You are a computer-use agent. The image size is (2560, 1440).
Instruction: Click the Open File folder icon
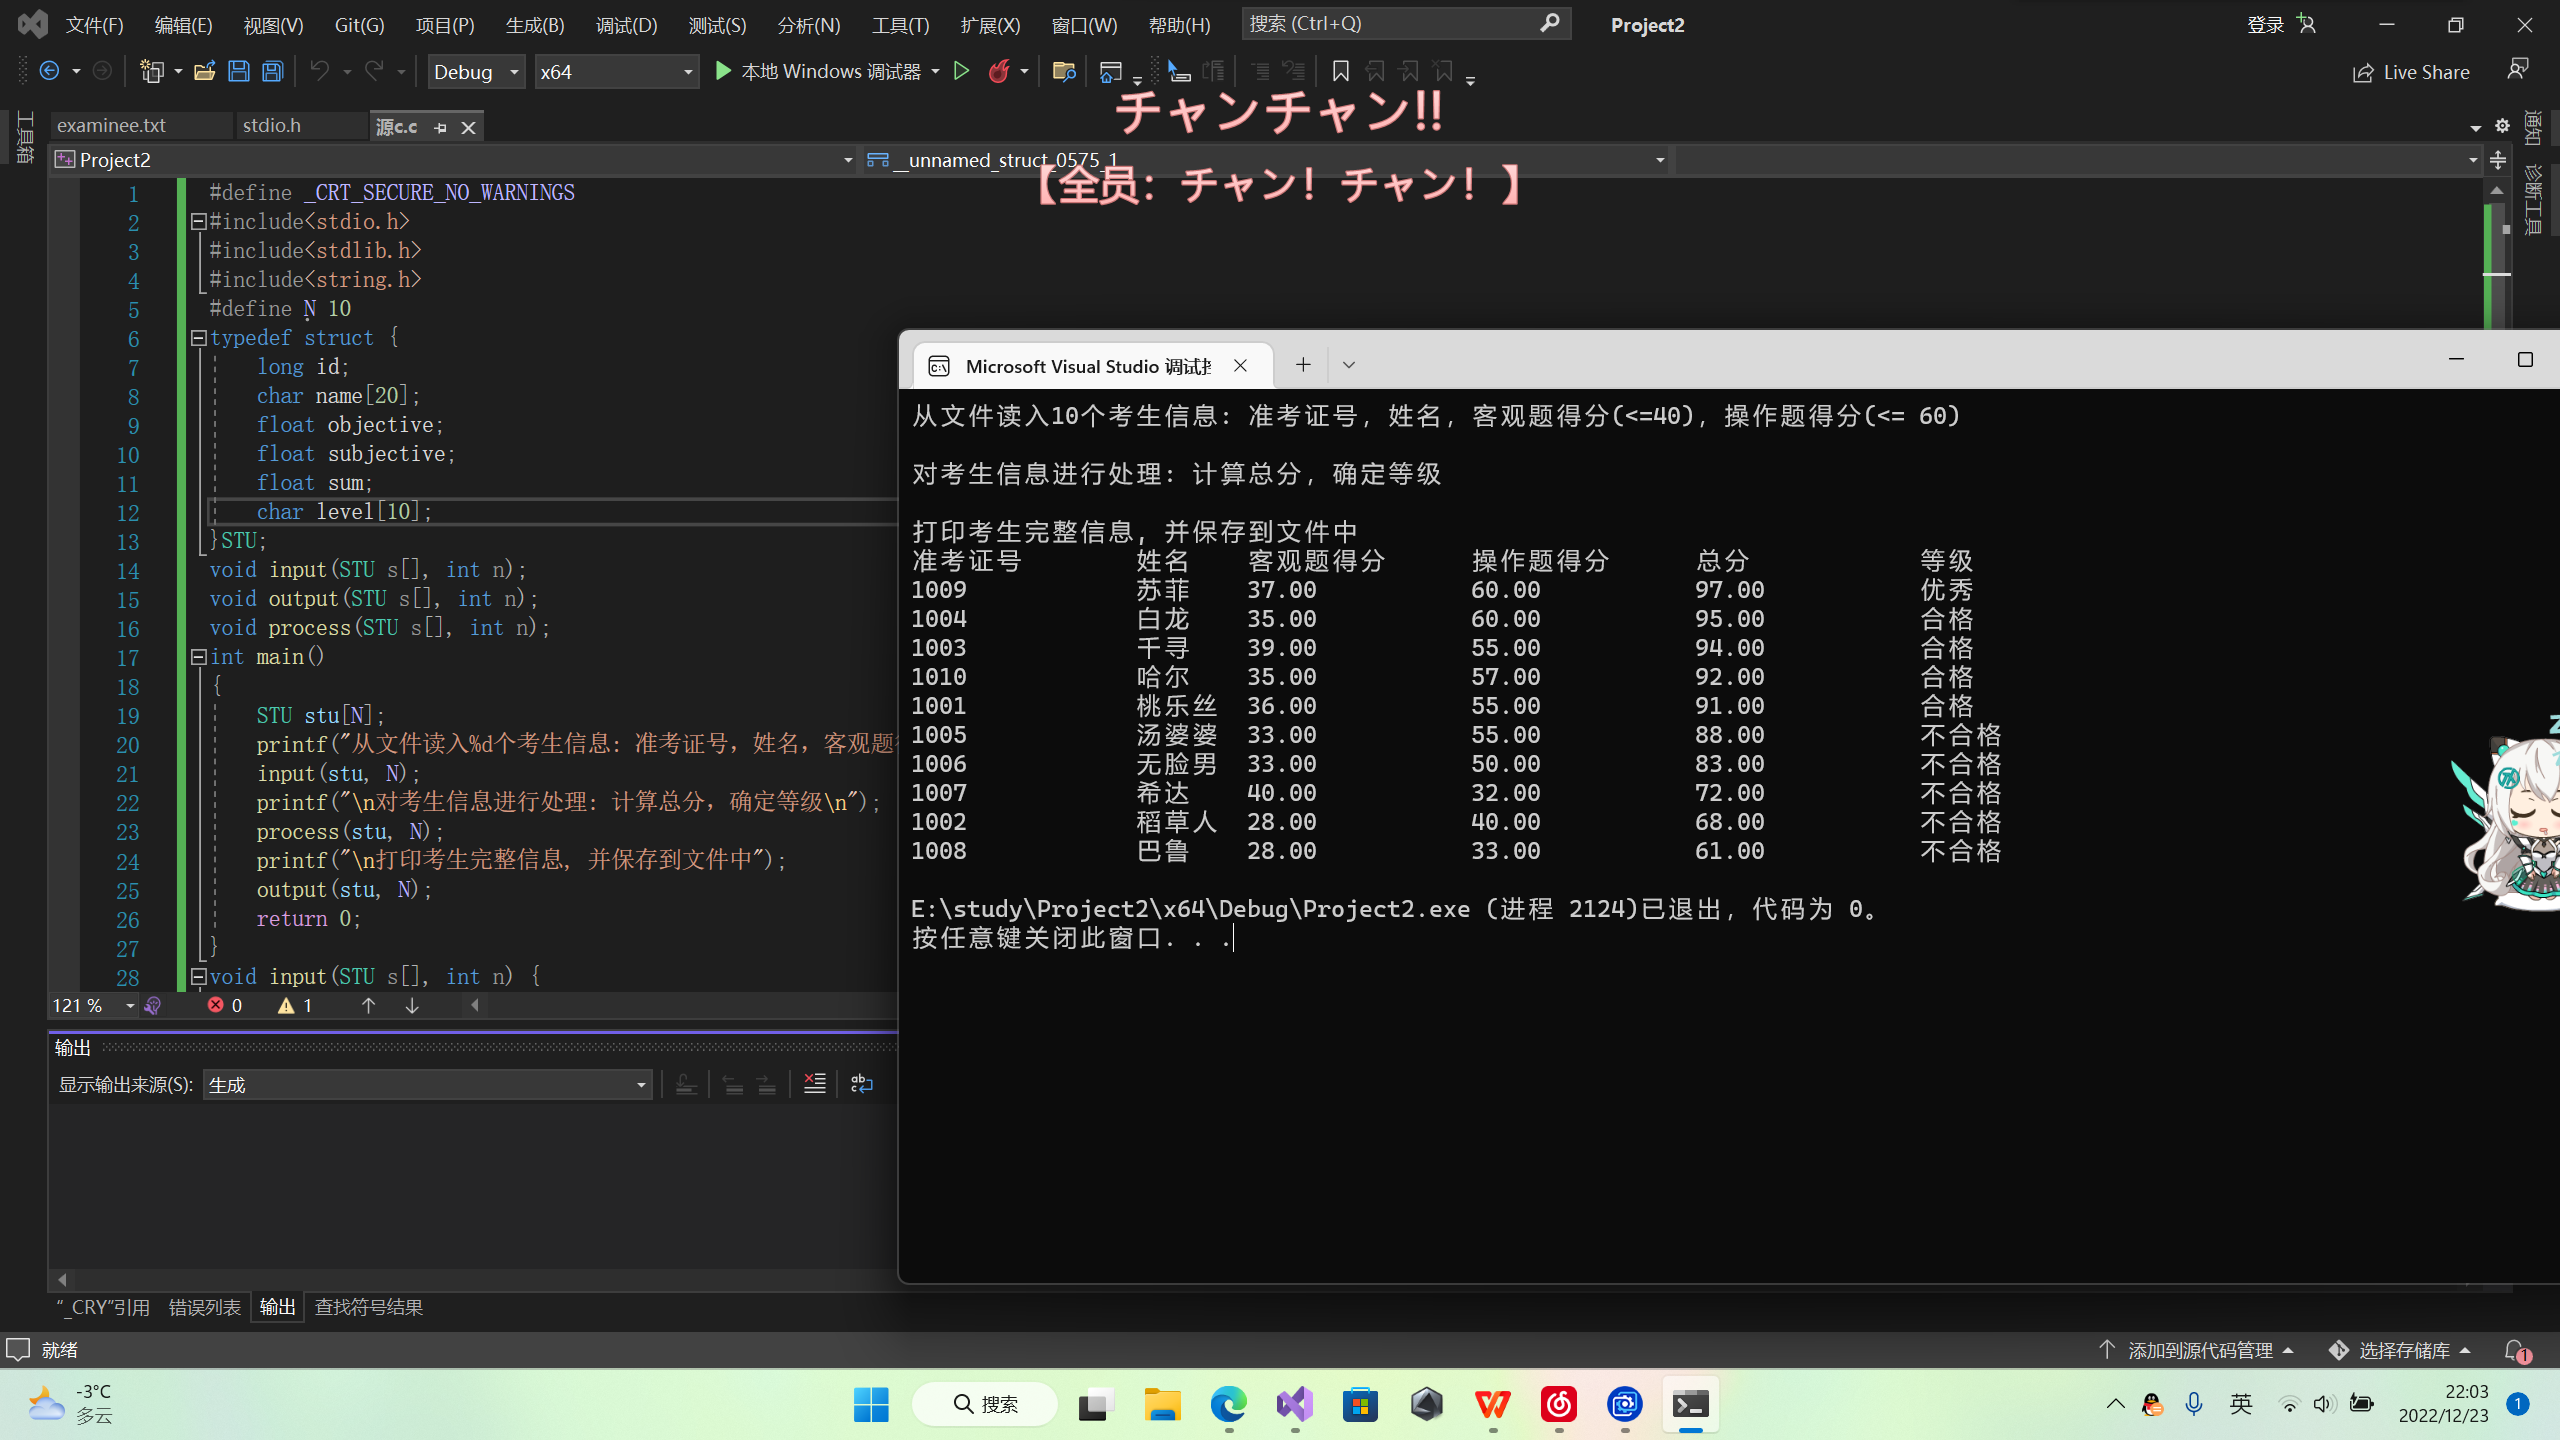click(x=204, y=71)
